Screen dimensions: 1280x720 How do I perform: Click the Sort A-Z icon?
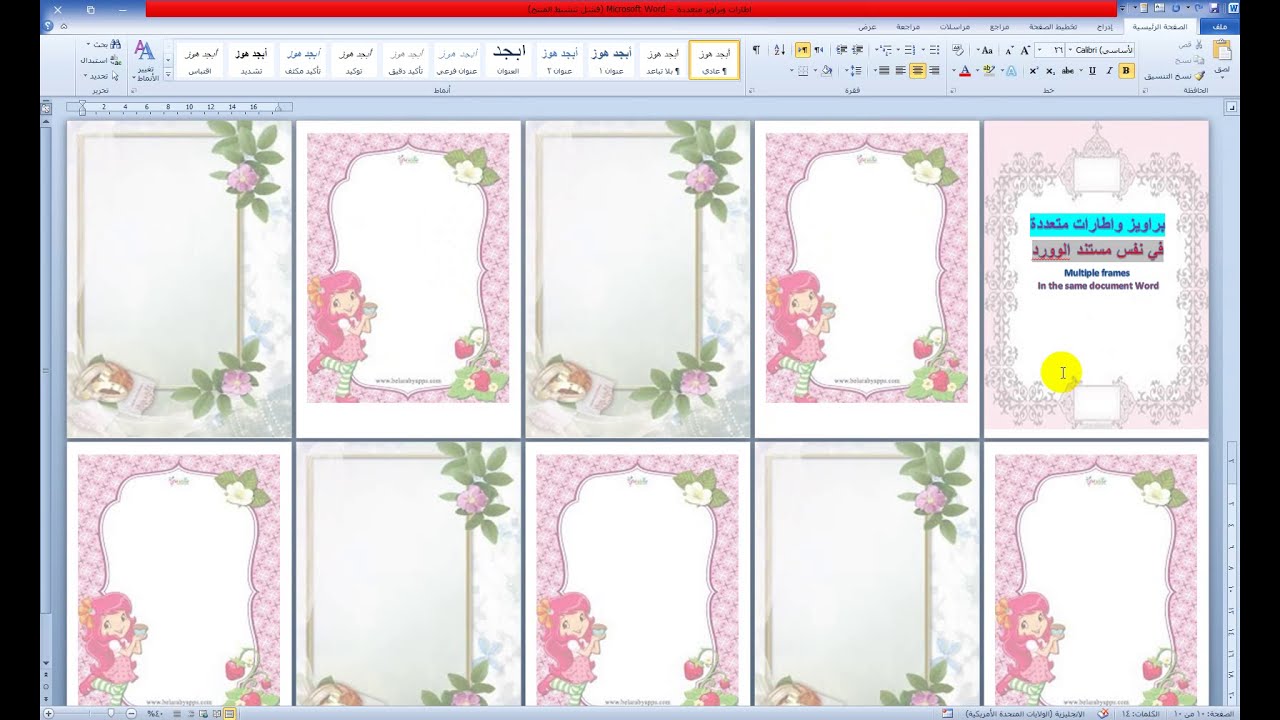point(780,49)
